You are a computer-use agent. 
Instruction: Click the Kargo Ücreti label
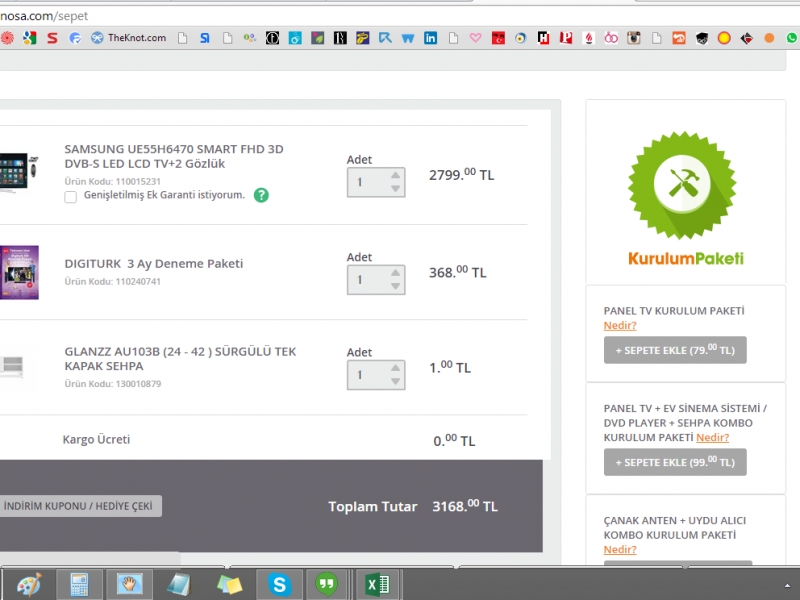coord(96,439)
